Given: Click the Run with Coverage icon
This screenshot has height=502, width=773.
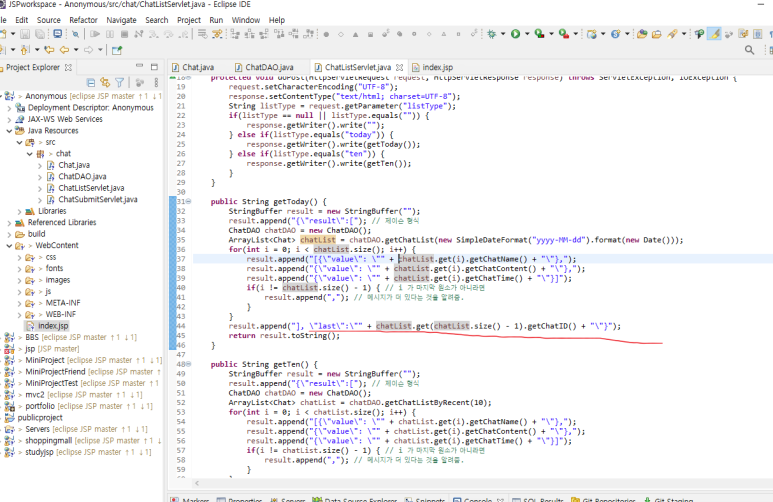Looking at the screenshot, I should click(x=539, y=34).
